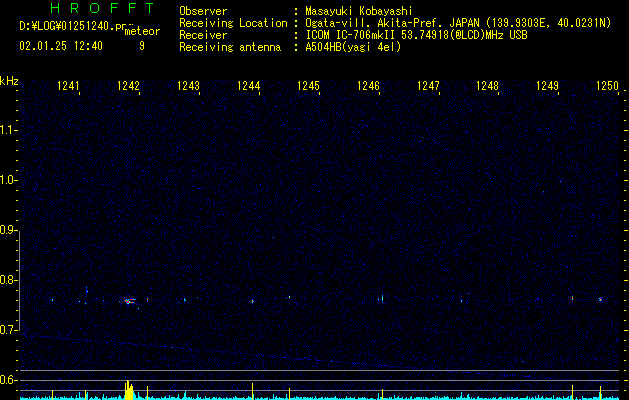Click the 0.7 frequency axis label
629x400 pixels.
tap(9, 330)
